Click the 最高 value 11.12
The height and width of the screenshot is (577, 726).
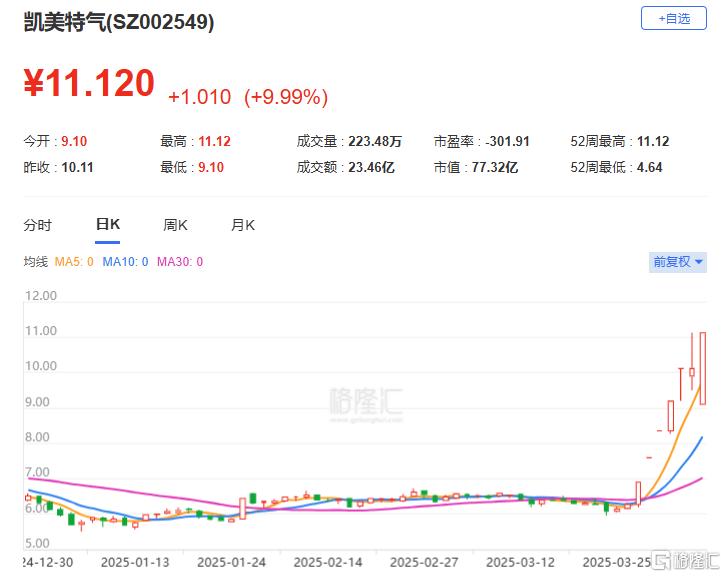point(214,141)
